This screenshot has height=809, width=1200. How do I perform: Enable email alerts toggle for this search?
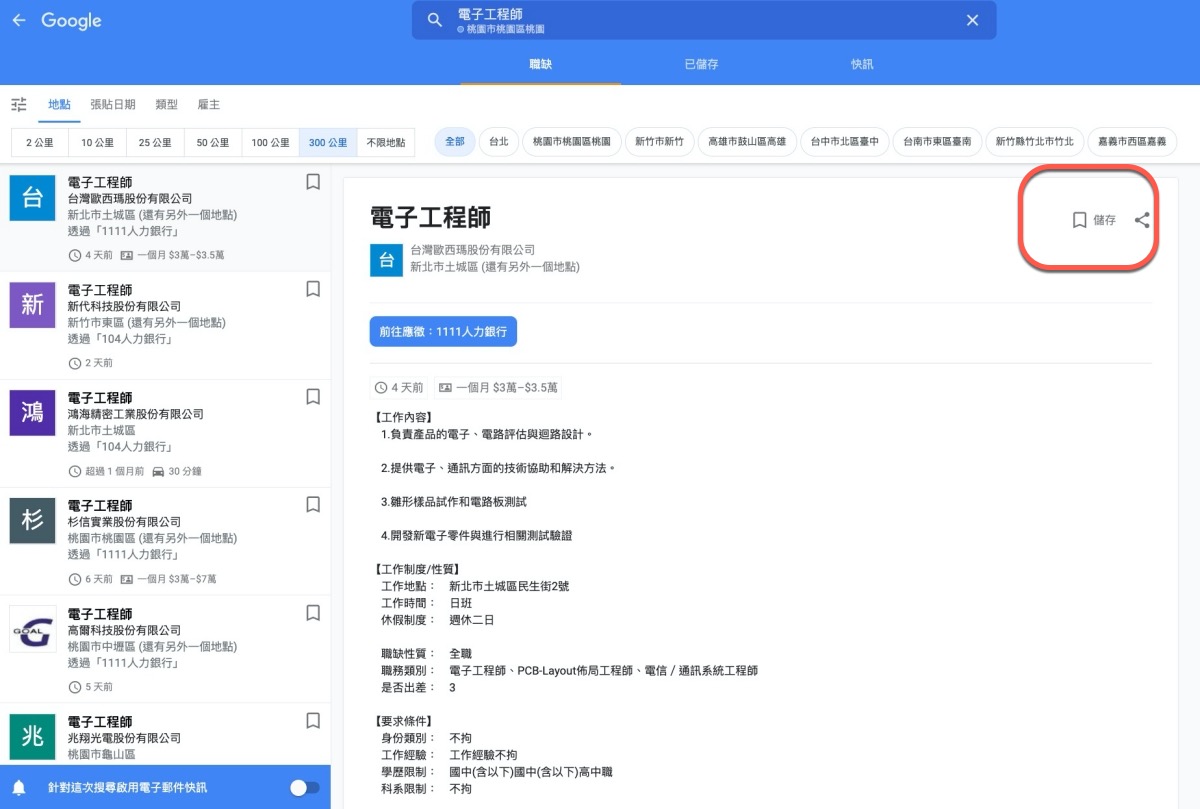tap(304, 788)
